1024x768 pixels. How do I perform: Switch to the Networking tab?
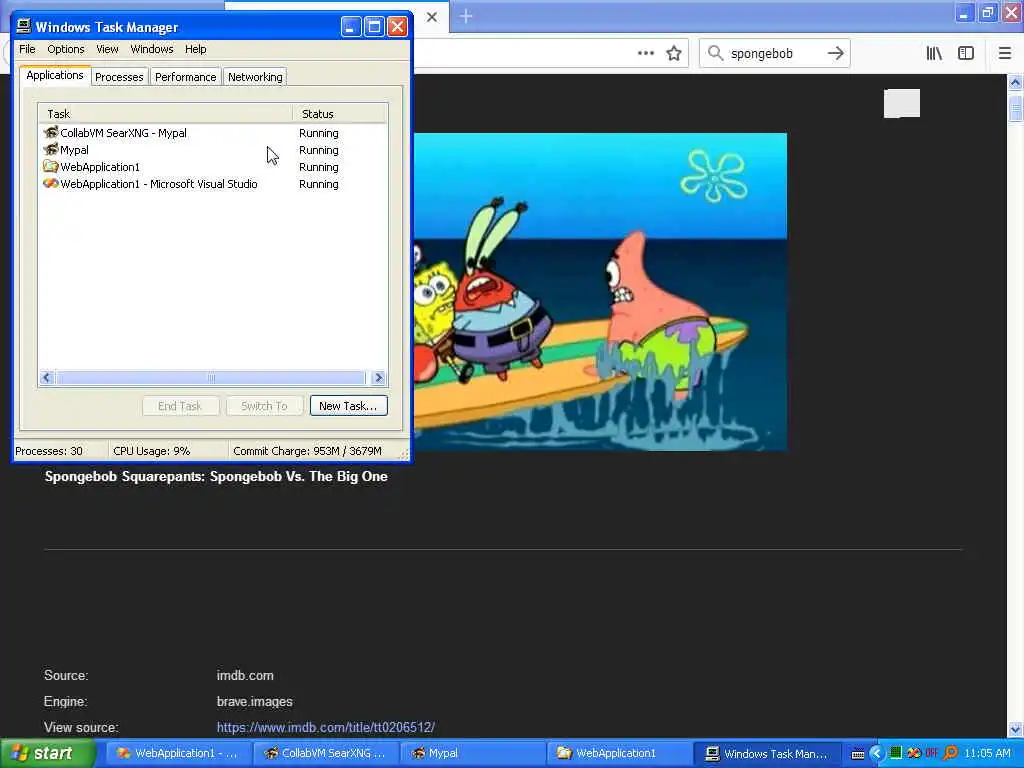[x=255, y=76]
